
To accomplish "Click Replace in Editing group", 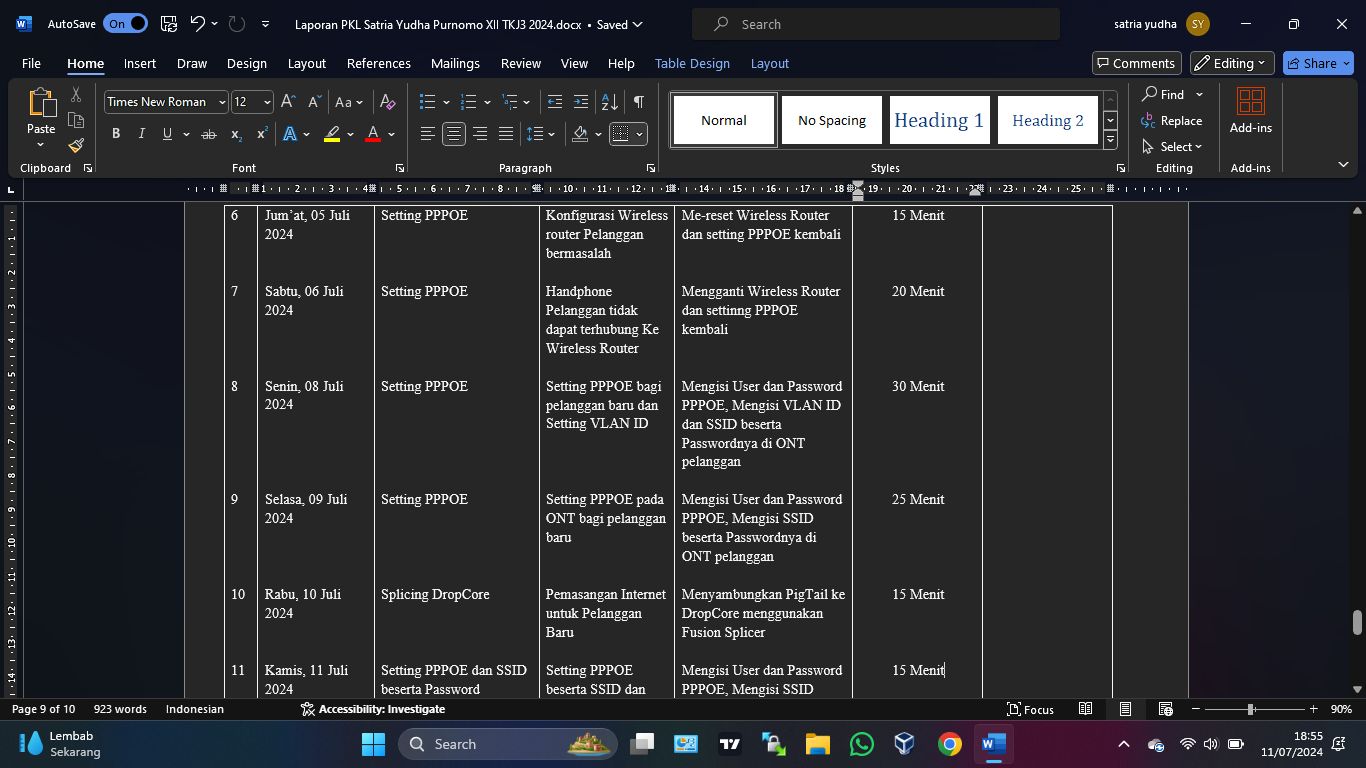I will (x=1172, y=121).
